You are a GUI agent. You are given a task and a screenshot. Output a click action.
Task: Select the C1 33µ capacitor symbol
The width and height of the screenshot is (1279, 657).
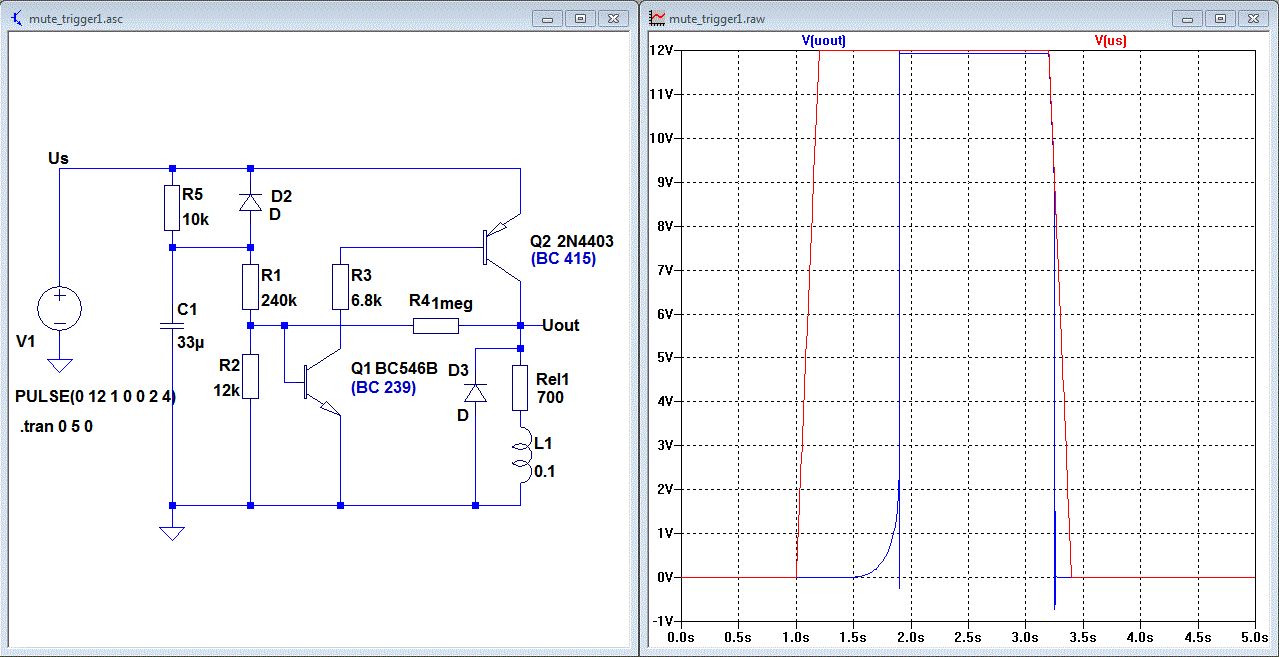[x=172, y=325]
